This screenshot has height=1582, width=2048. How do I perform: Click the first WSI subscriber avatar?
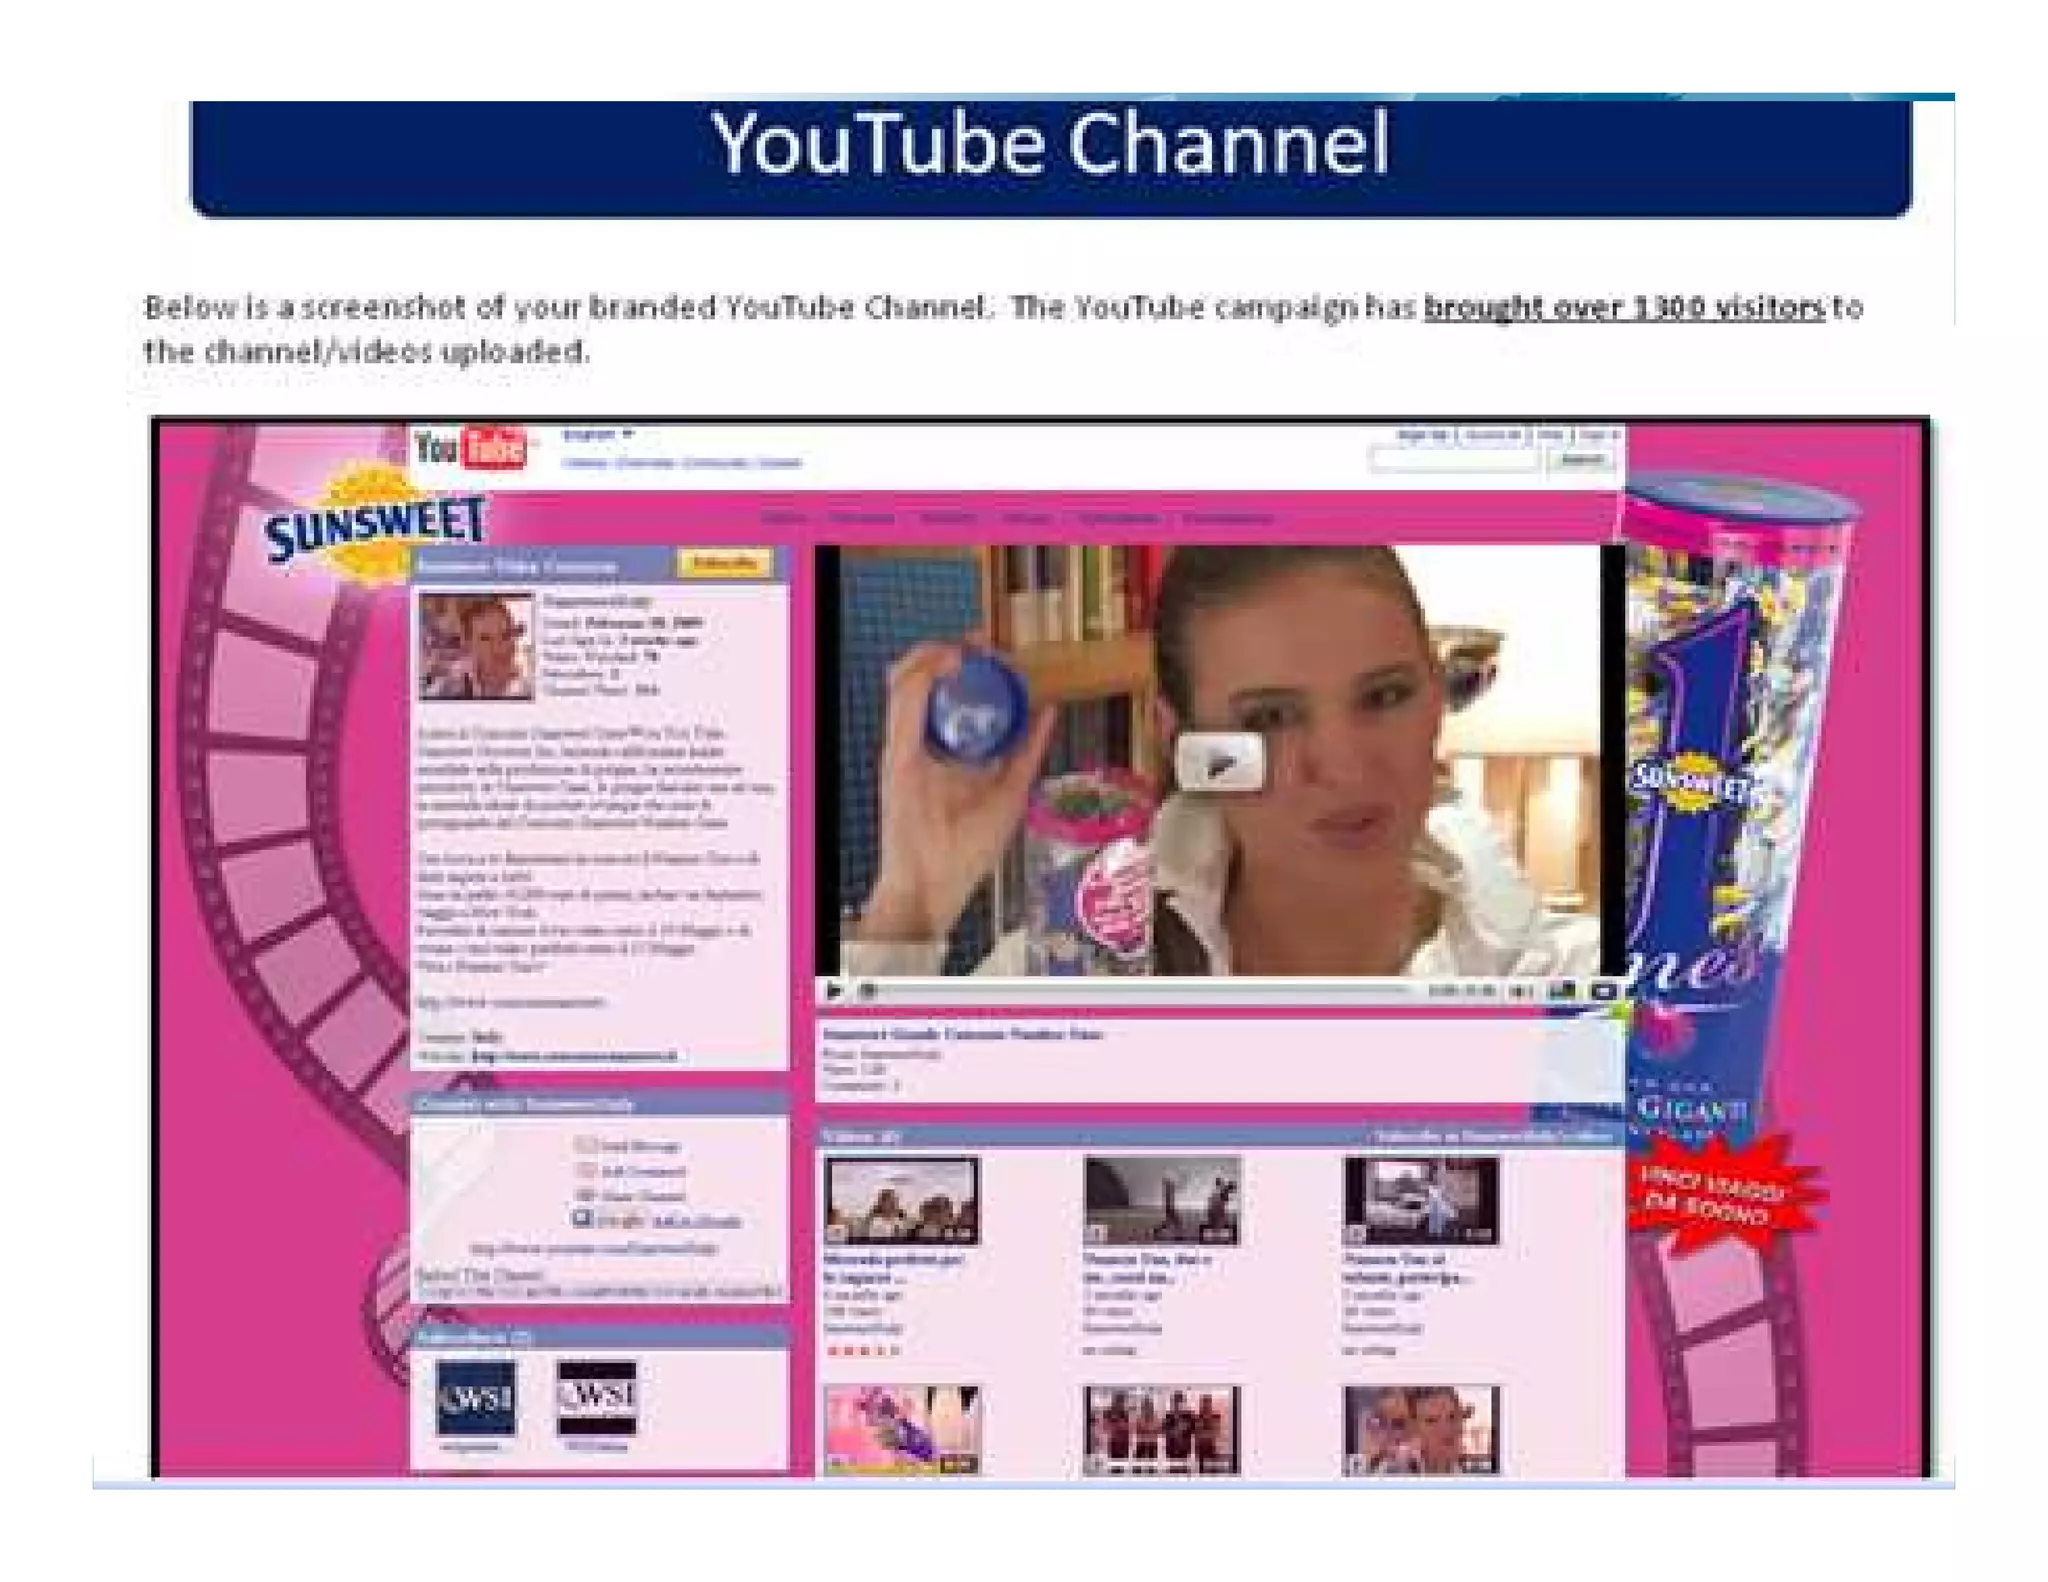click(x=476, y=1397)
